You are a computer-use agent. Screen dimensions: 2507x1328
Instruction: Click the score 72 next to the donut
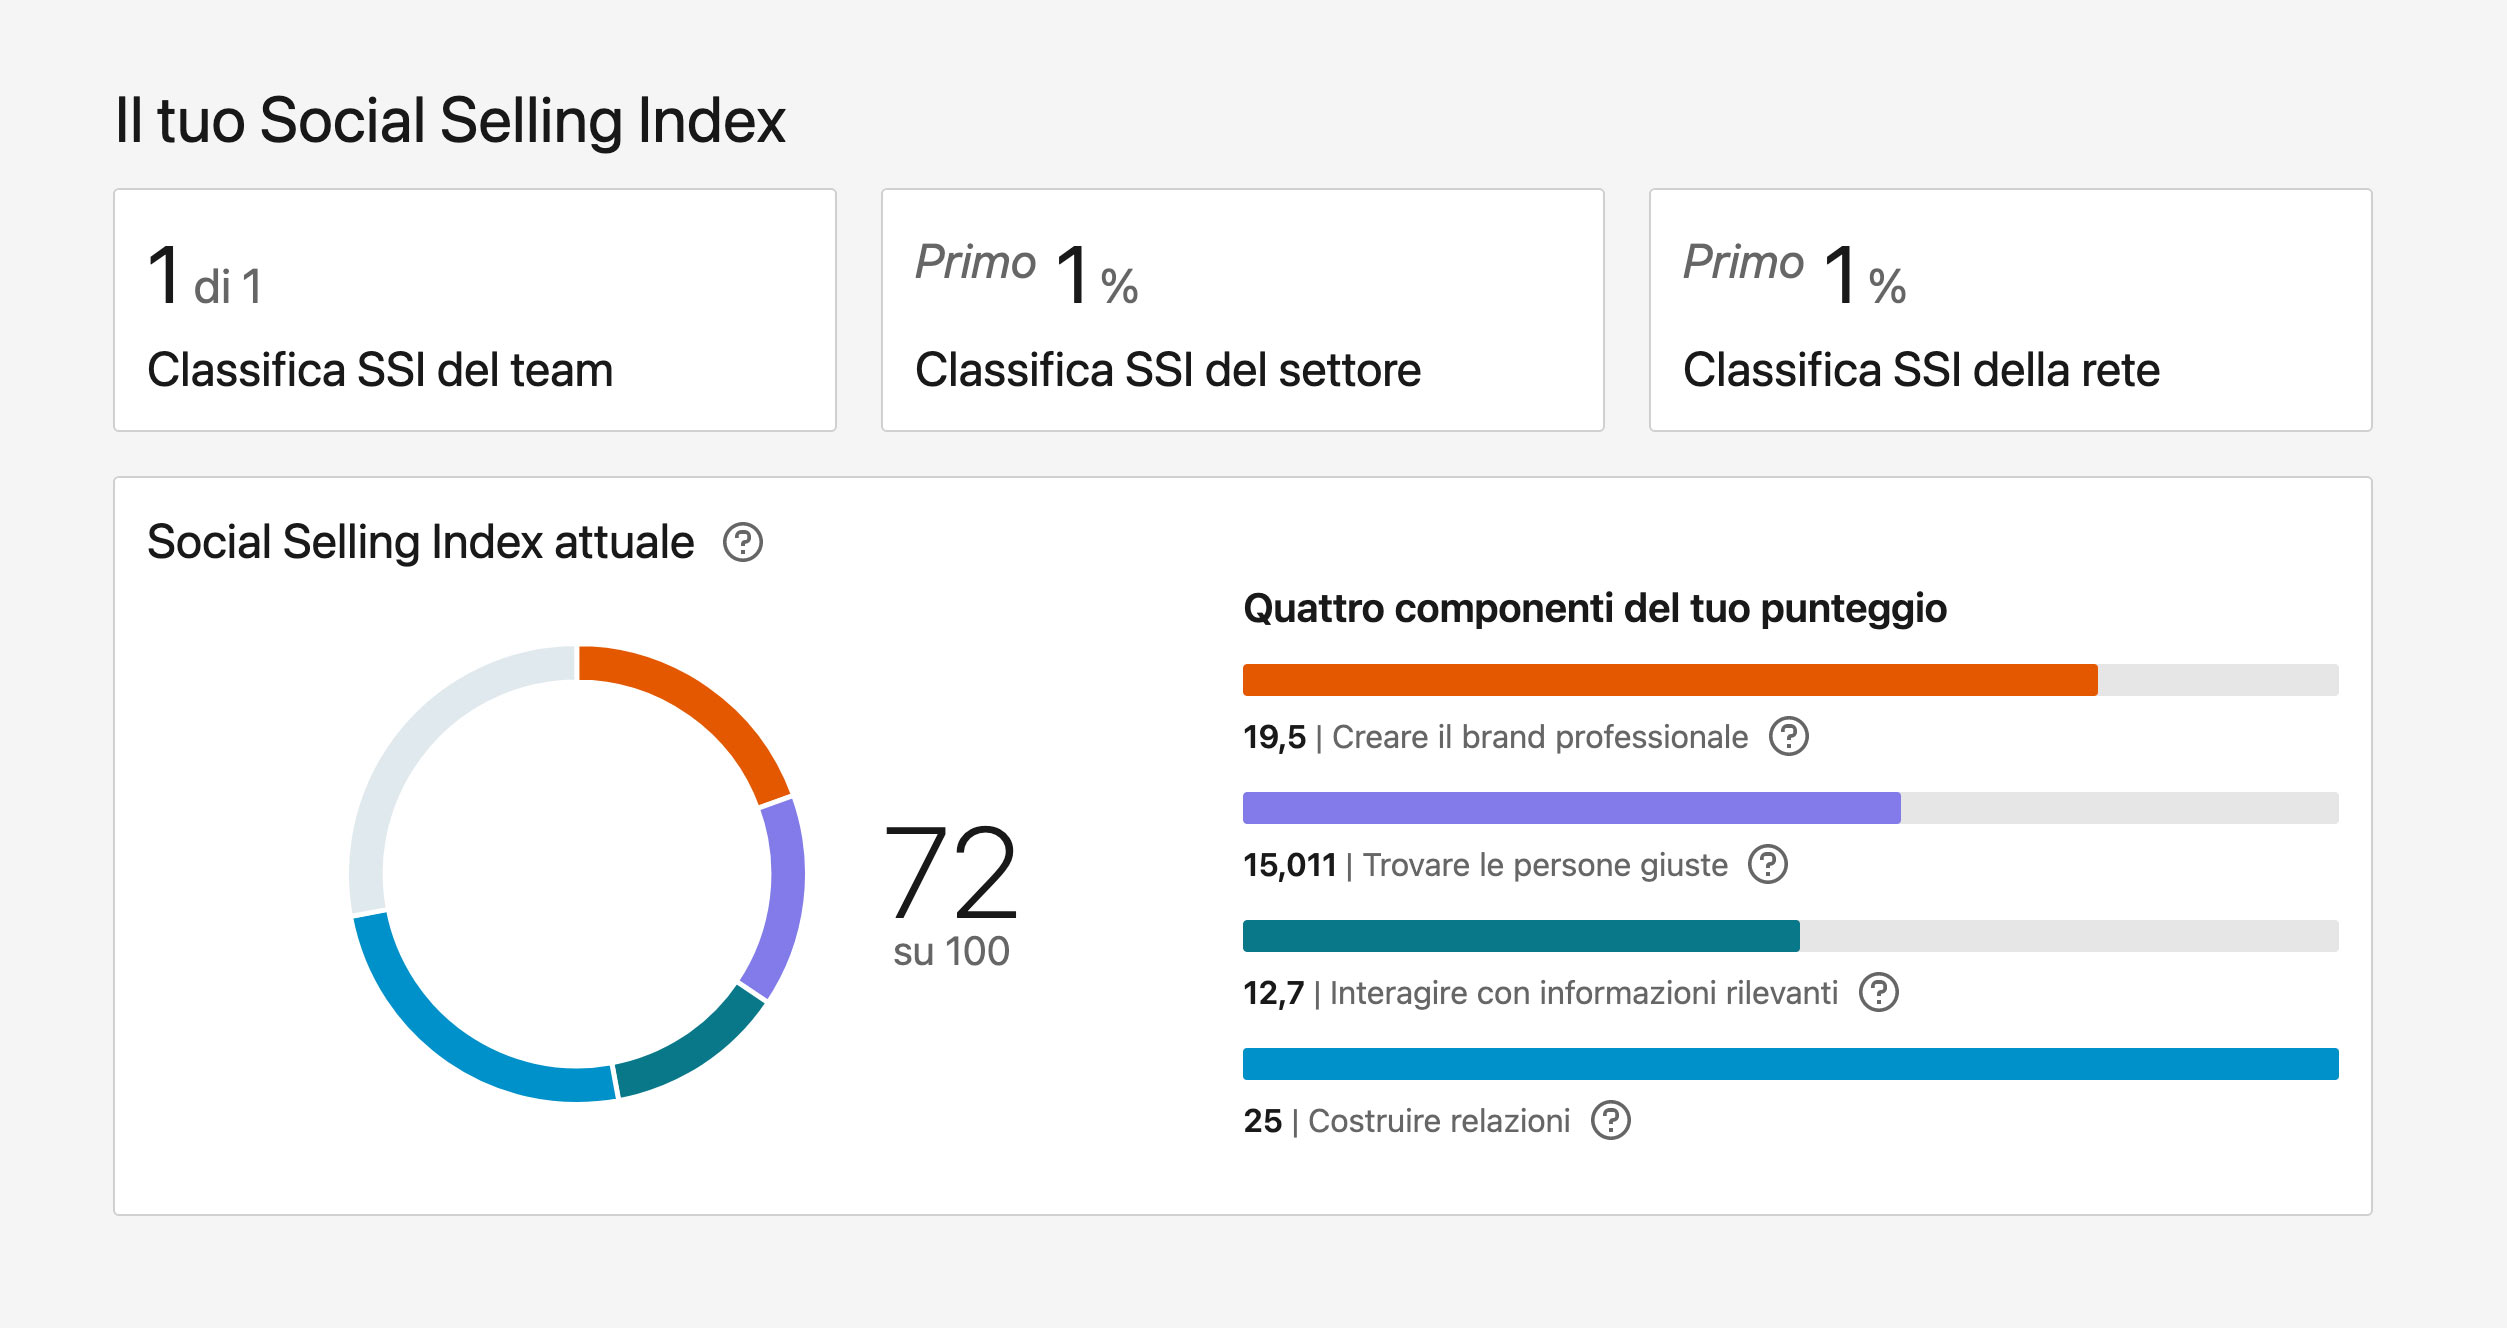(951, 872)
